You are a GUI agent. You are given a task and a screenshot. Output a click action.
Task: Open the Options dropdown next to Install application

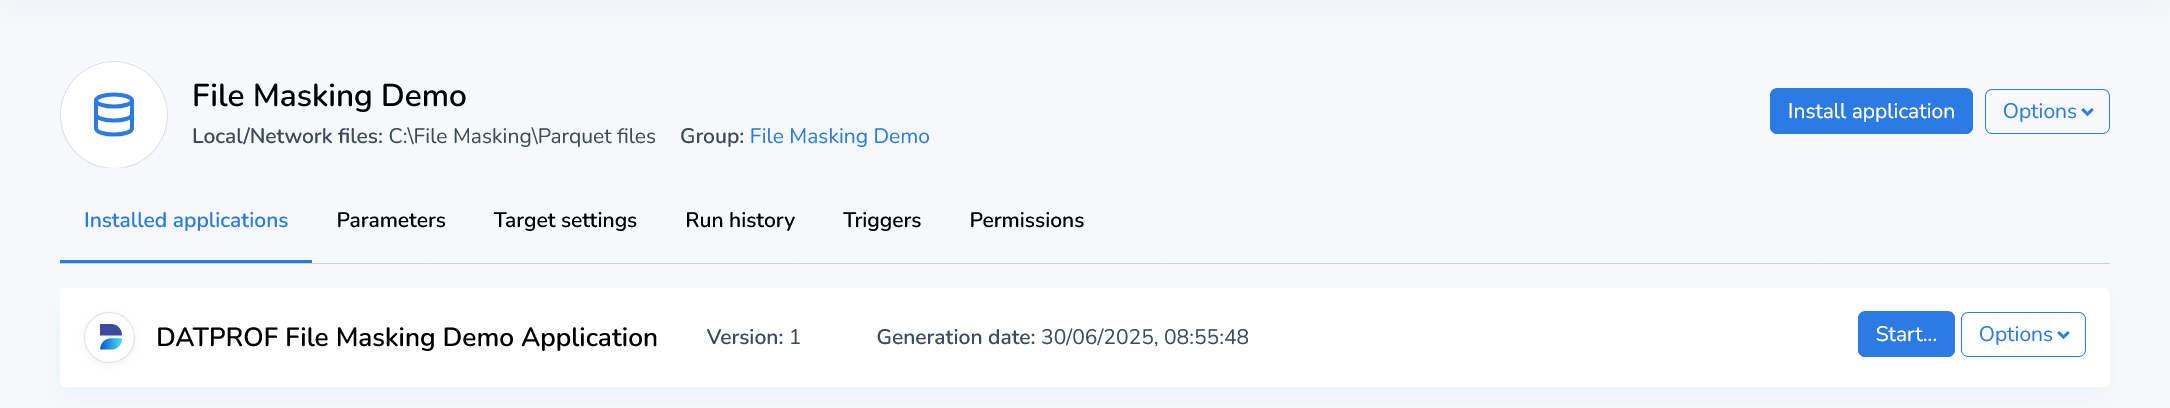point(2046,111)
